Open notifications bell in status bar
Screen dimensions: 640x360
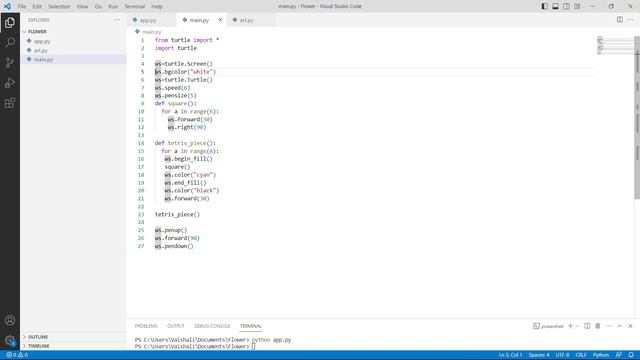pyautogui.click(x=631, y=355)
